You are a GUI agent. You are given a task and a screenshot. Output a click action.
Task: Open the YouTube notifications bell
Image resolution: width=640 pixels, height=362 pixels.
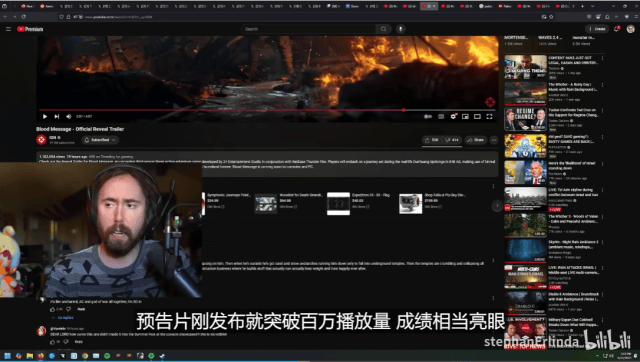(x=617, y=29)
